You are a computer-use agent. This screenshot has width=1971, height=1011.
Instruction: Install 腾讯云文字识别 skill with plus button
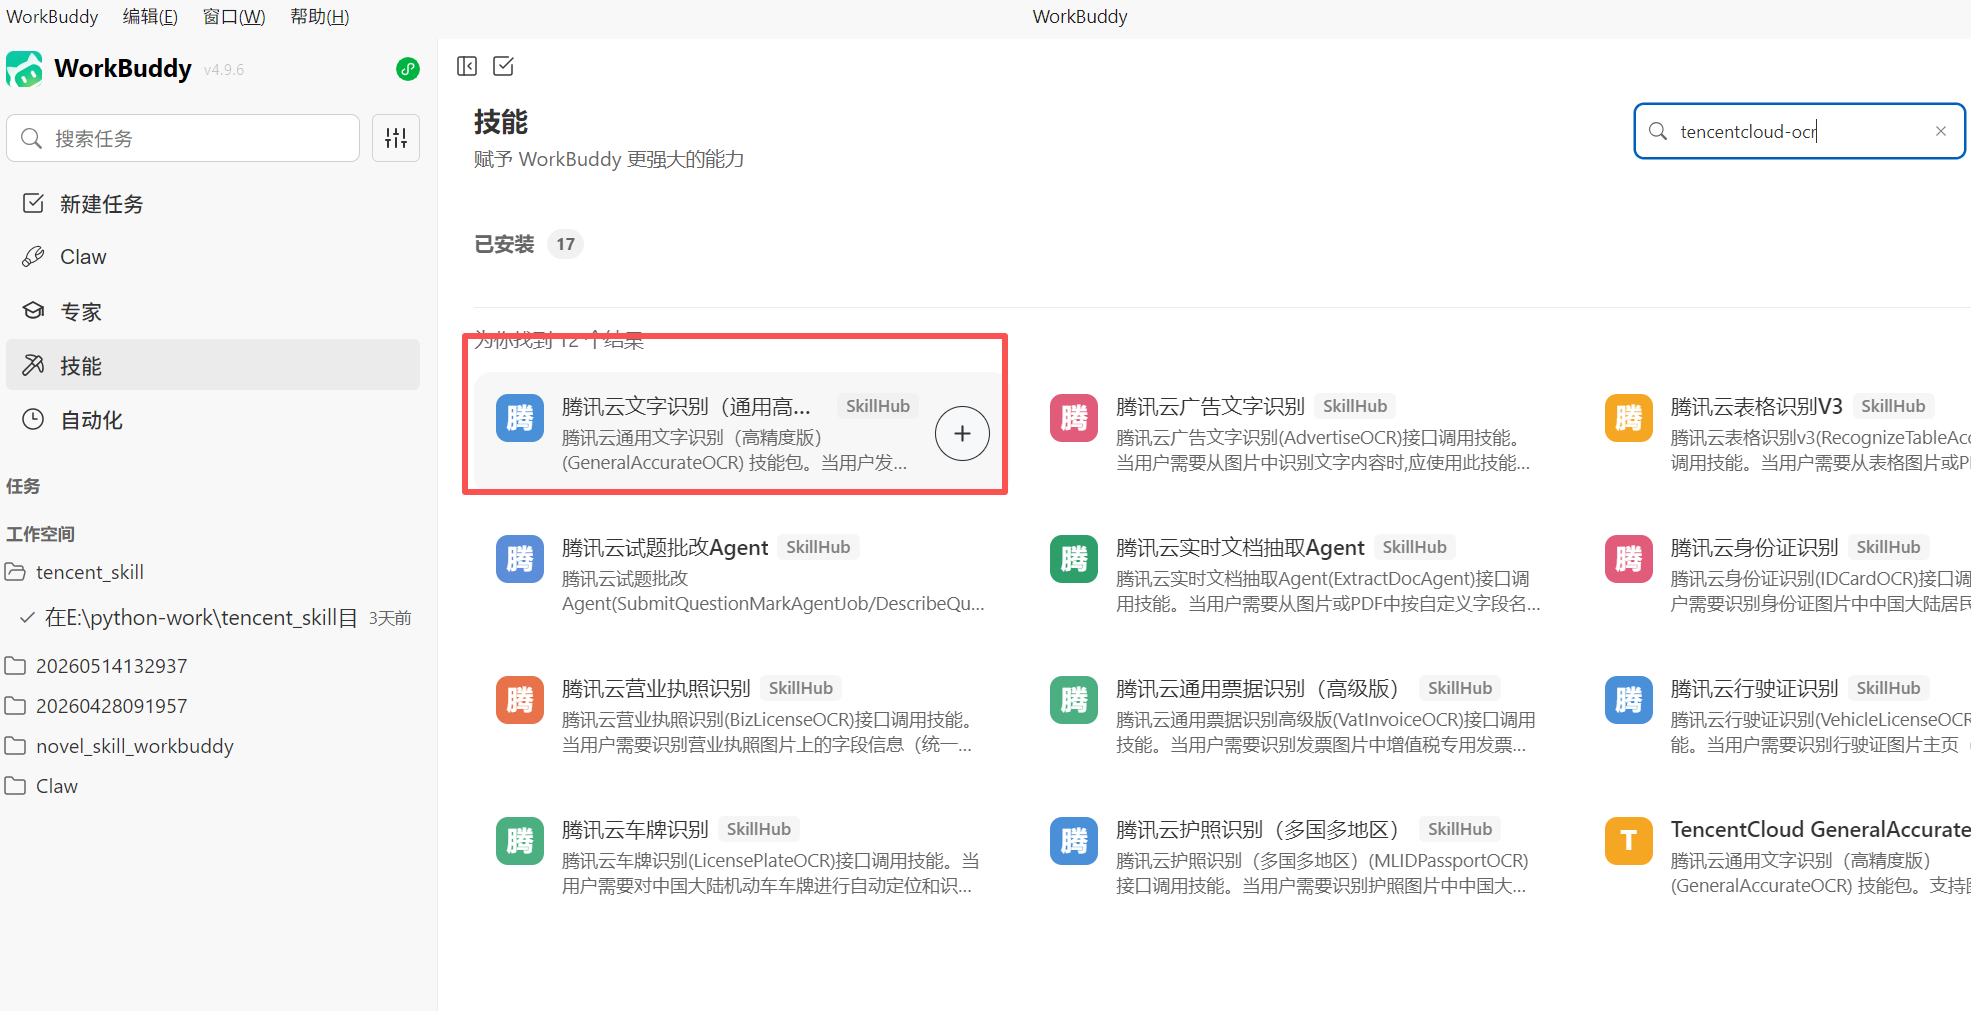(962, 433)
